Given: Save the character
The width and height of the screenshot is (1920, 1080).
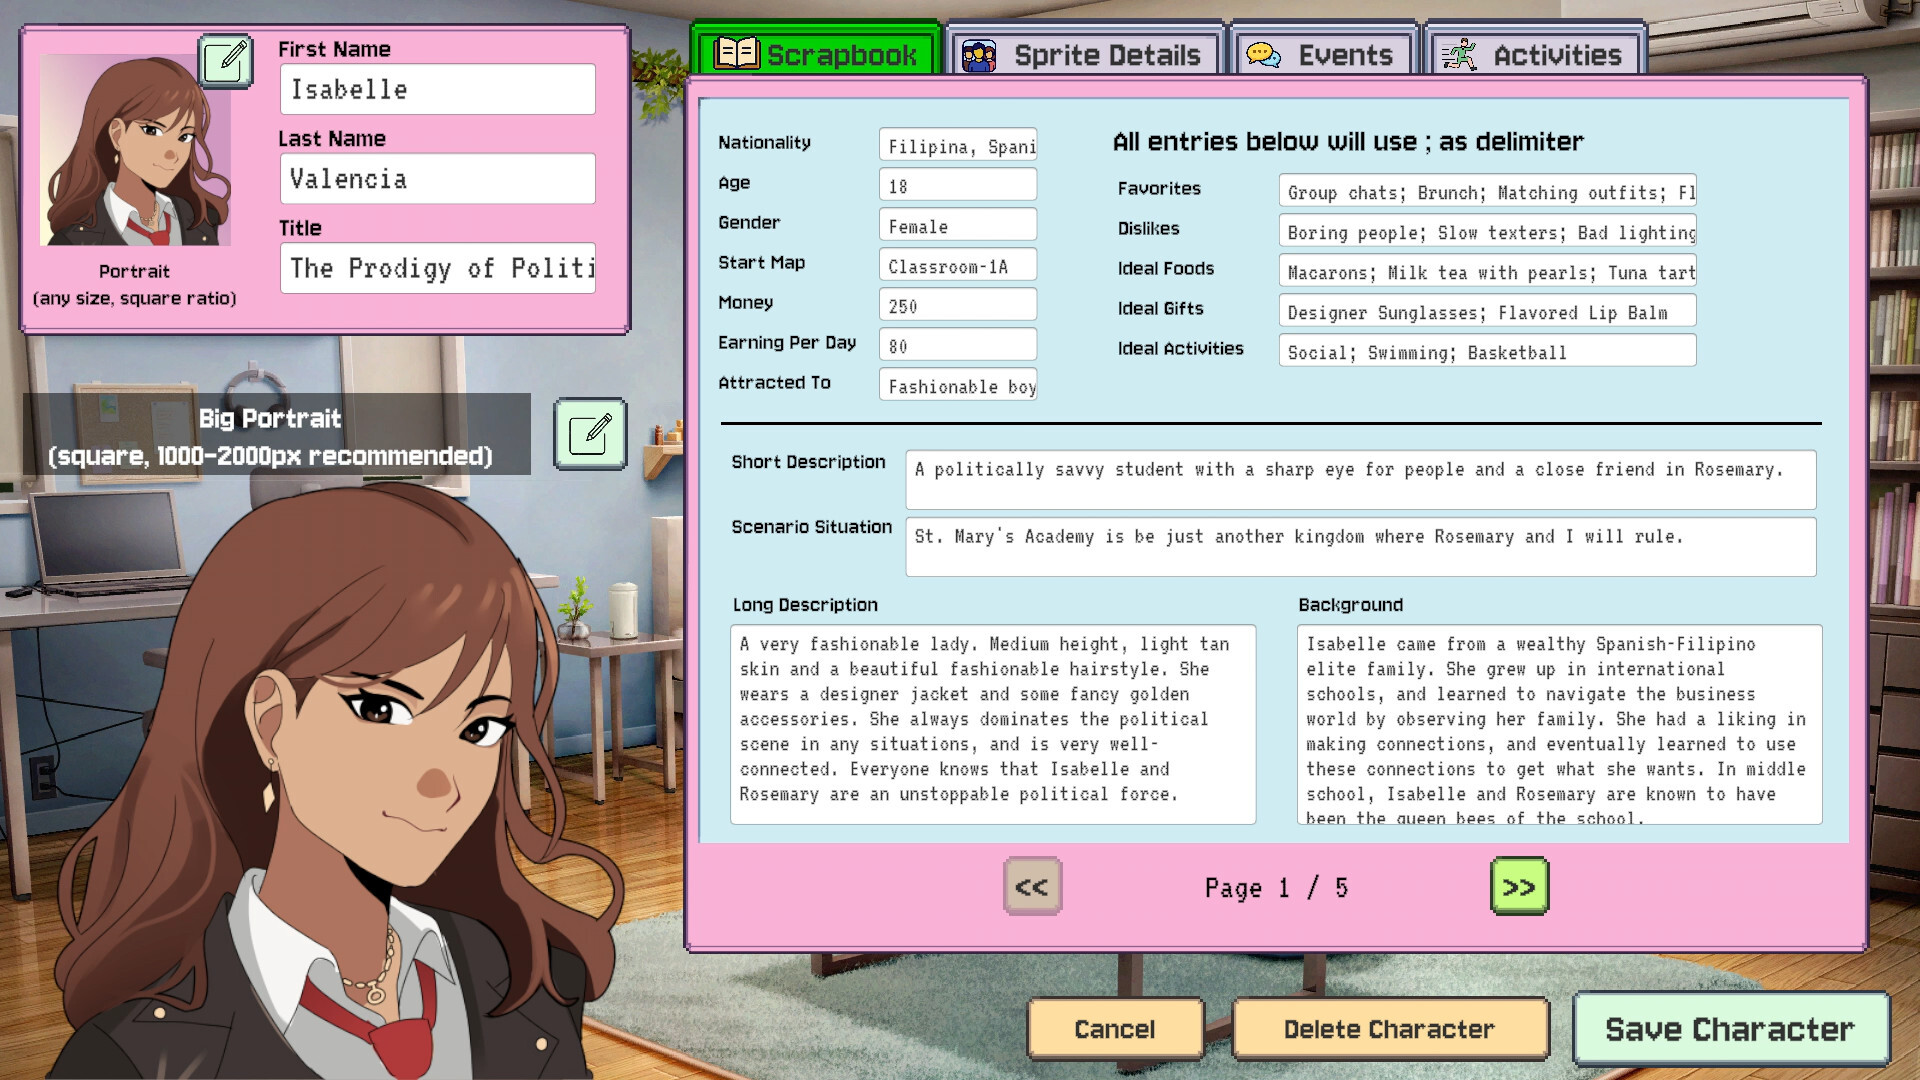Looking at the screenshot, I should coord(1730,1029).
